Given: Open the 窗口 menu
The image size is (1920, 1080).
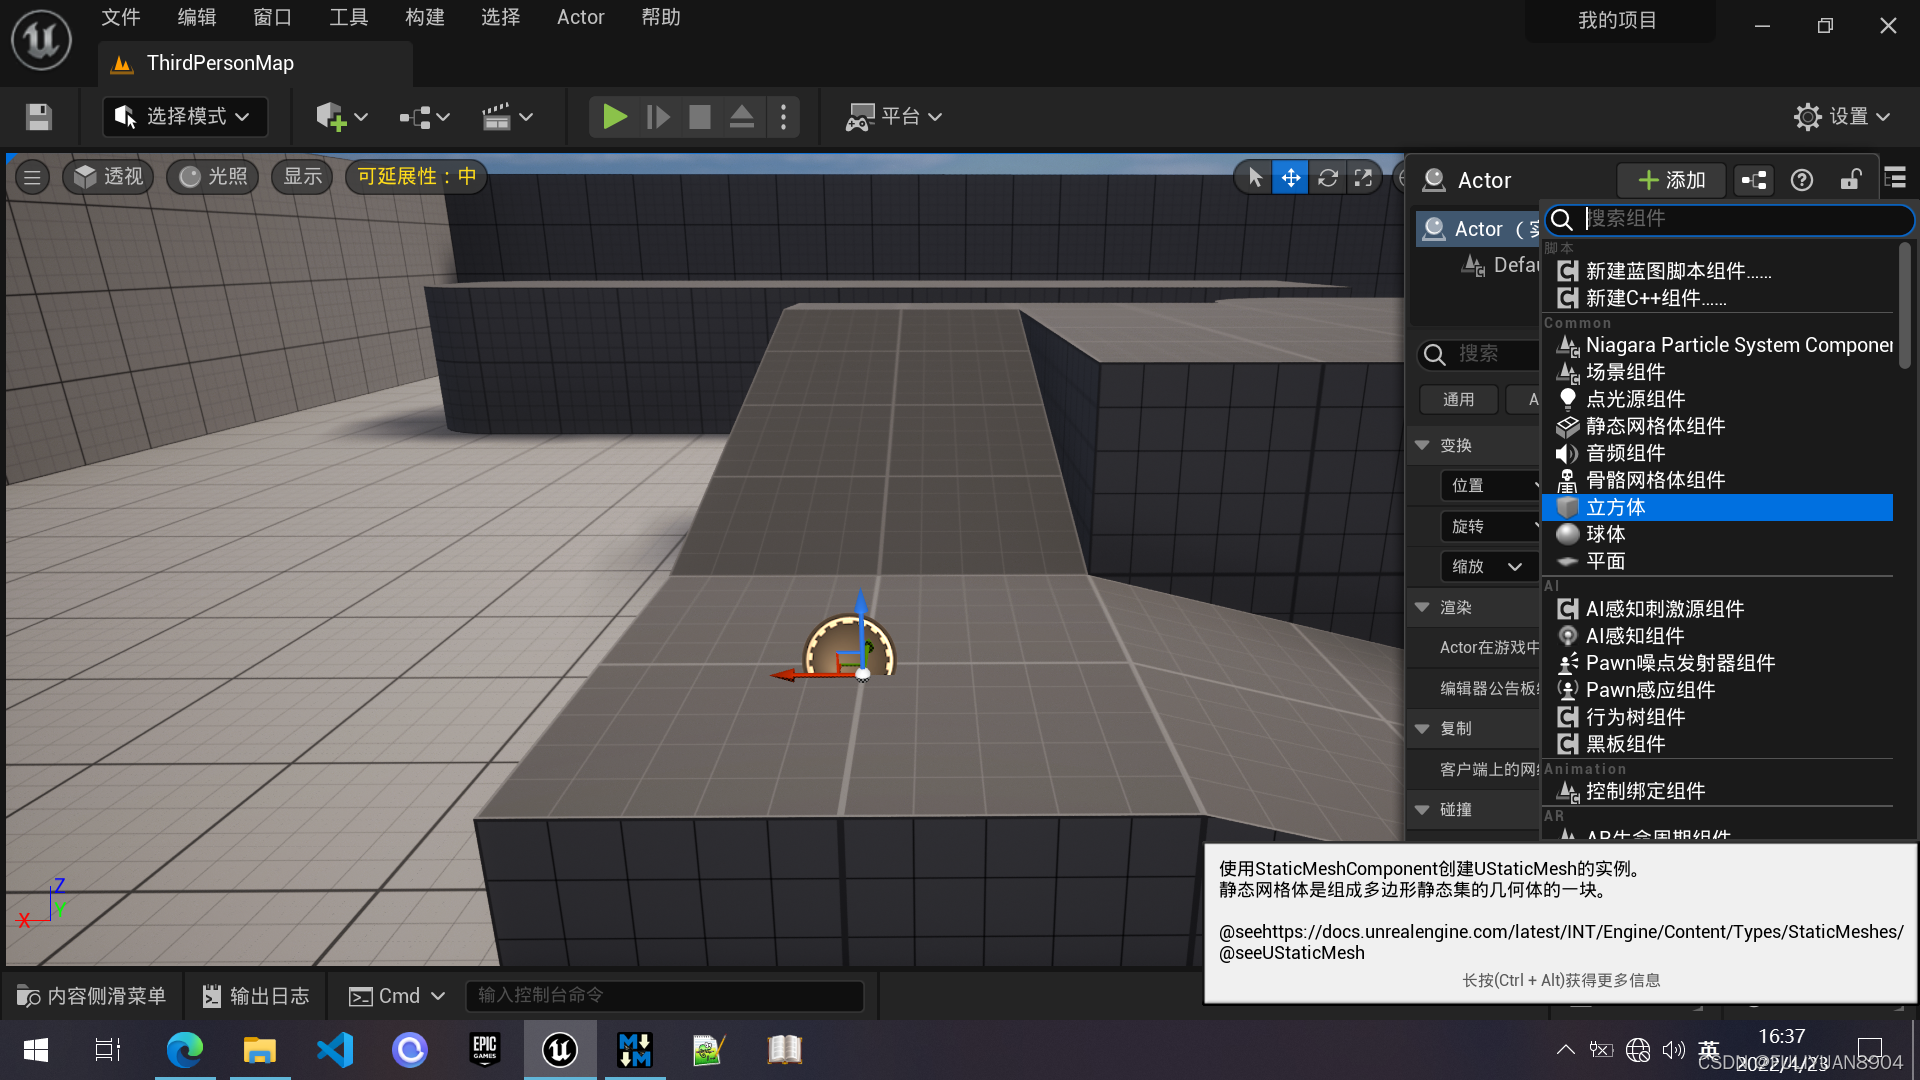Looking at the screenshot, I should click(272, 17).
